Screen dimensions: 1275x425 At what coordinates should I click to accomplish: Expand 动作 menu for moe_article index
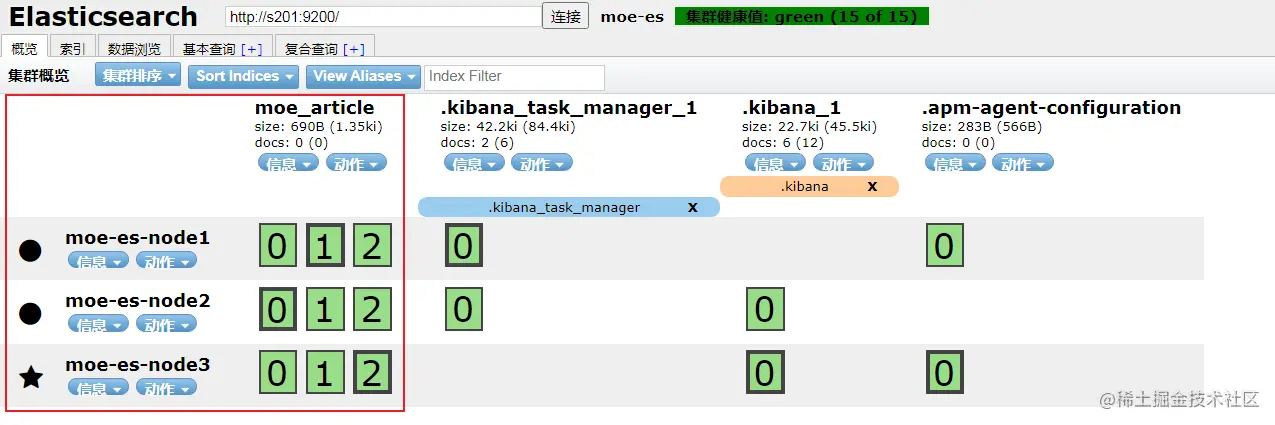(356, 163)
